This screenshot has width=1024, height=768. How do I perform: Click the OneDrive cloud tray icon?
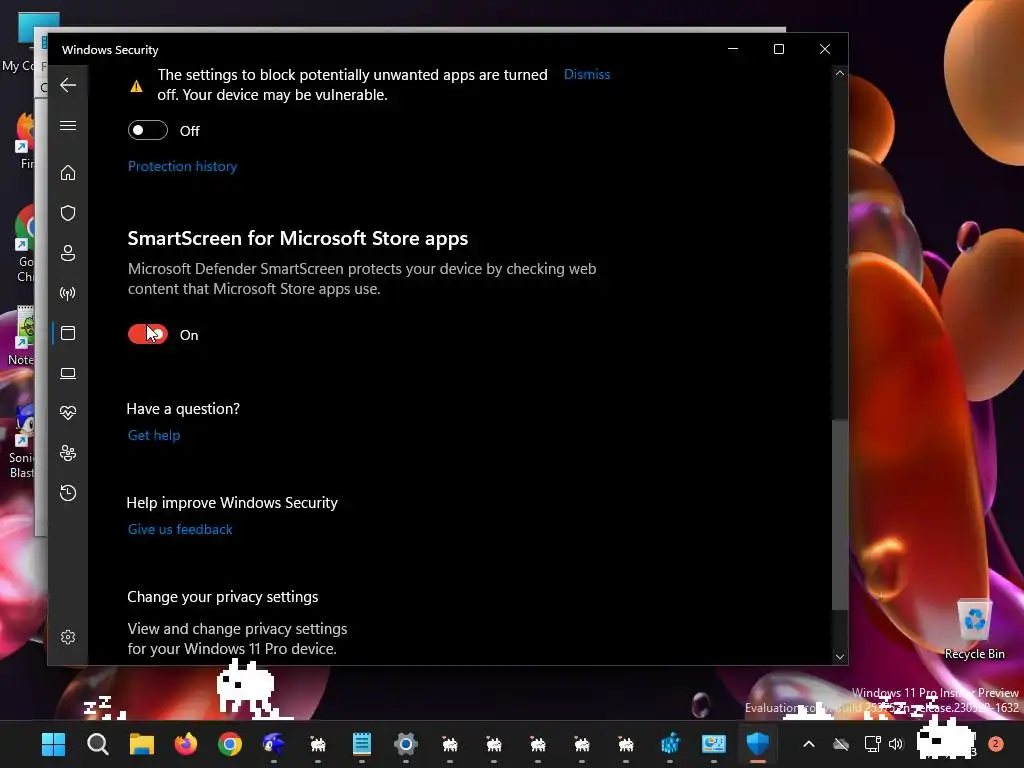click(841, 744)
